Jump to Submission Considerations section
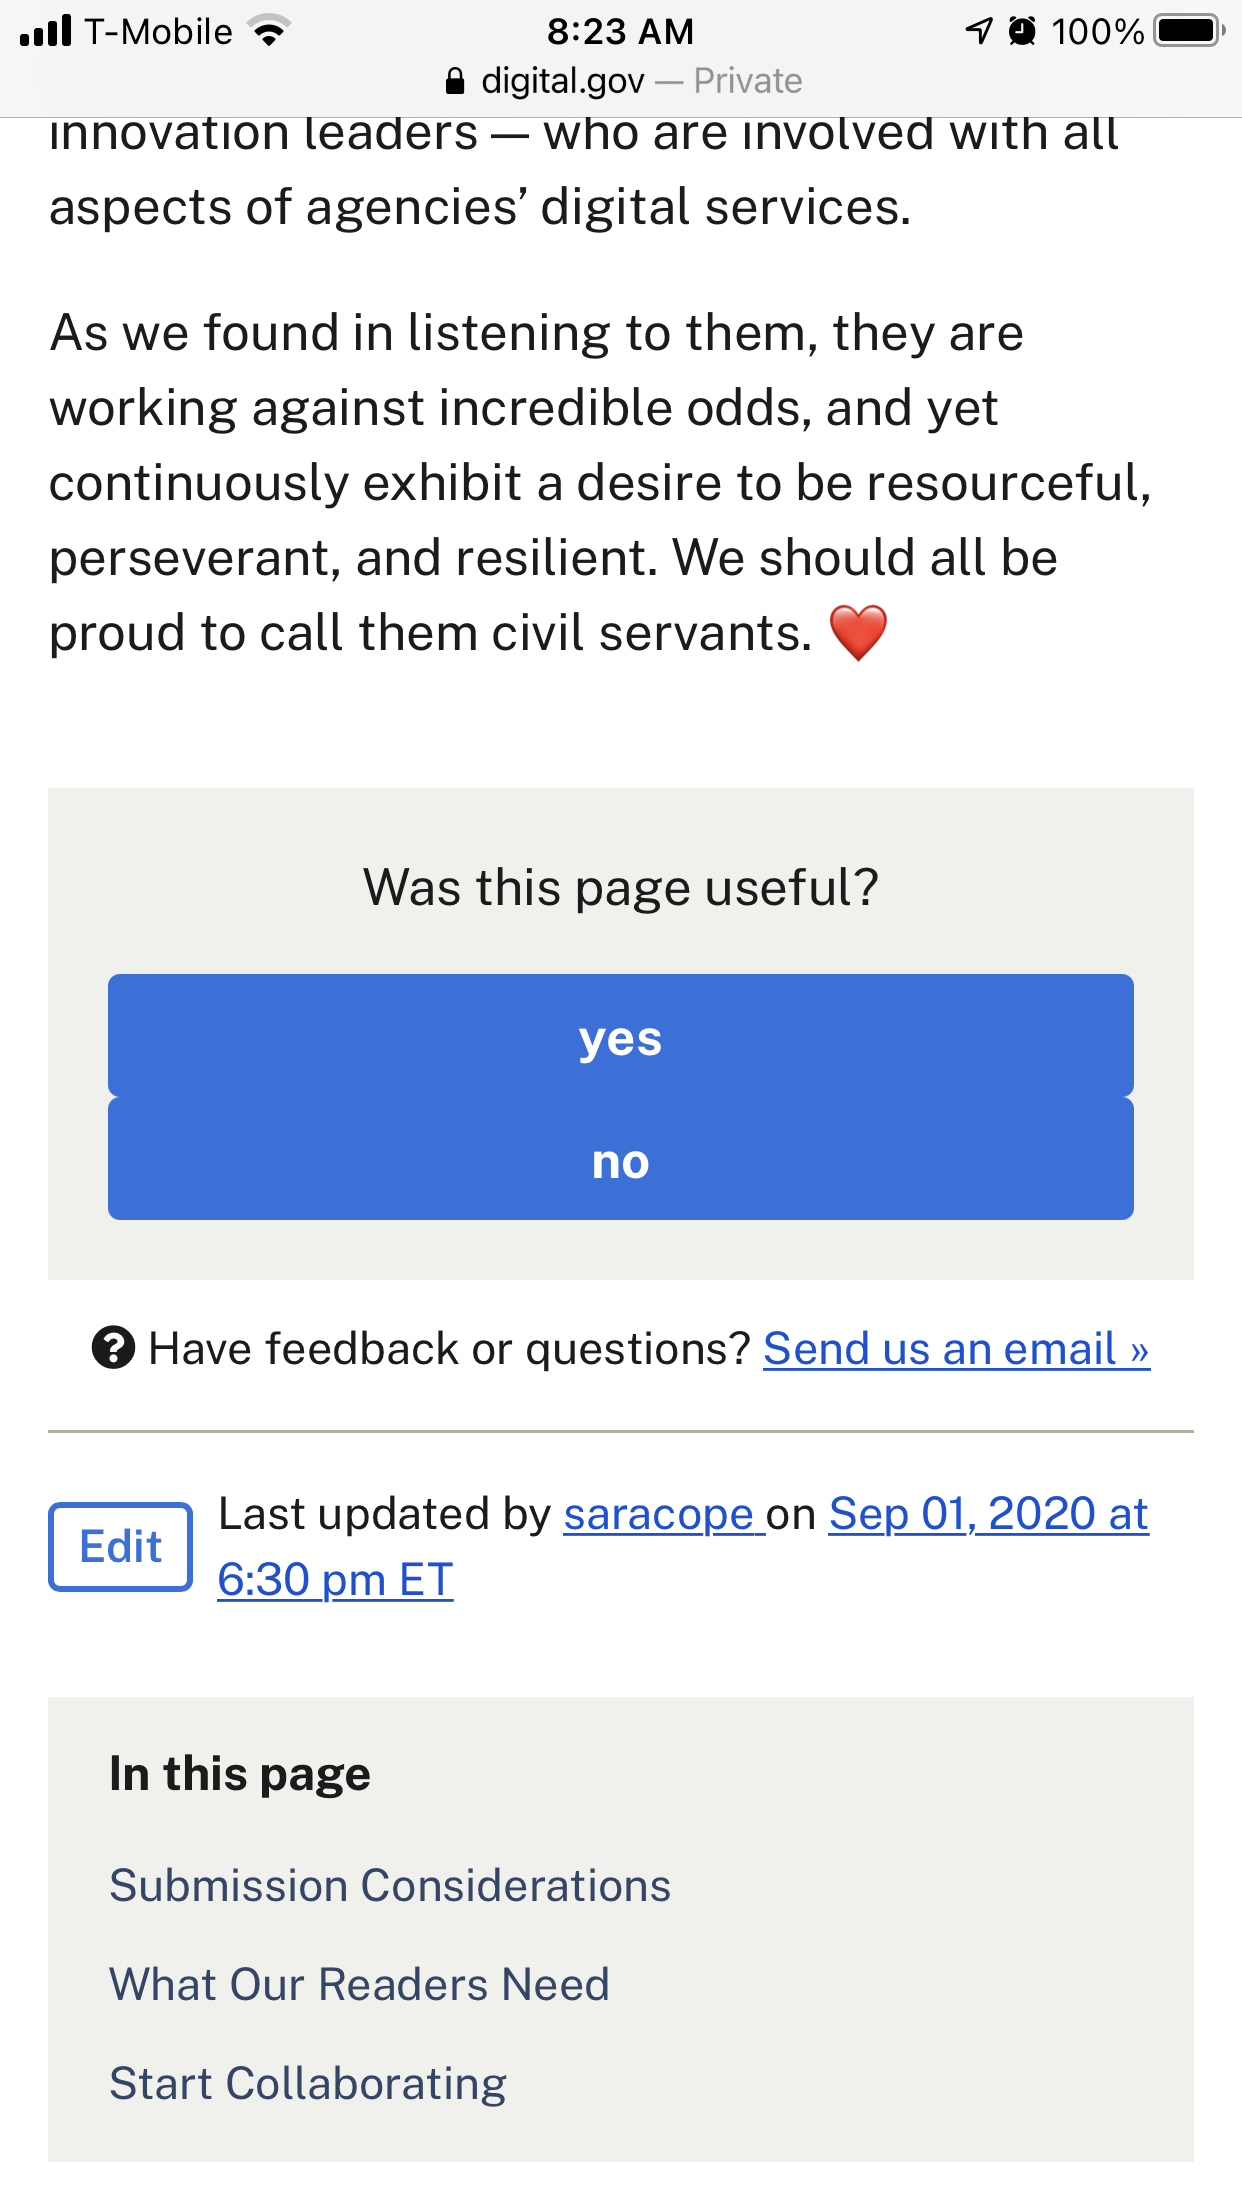Viewport: 1242px width, 2208px height. click(x=390, y=1885)
